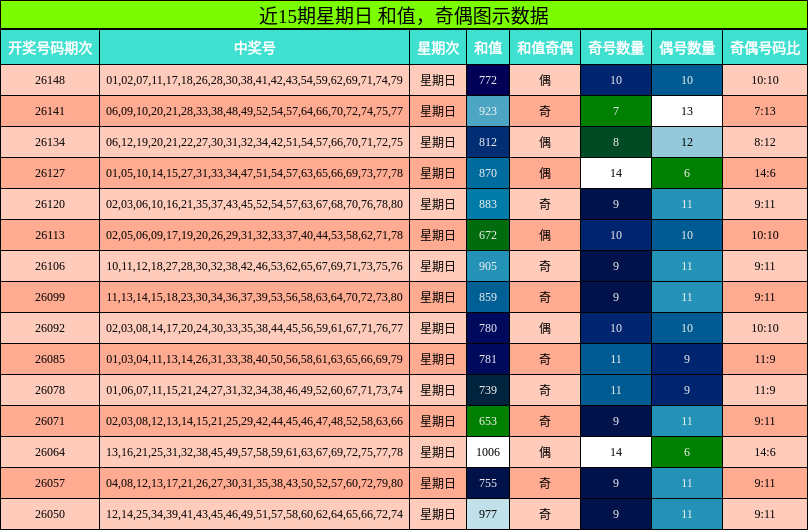The image size is (808, 530).
Task: Select issue number 26071
Action: click(x=50, y=421)
